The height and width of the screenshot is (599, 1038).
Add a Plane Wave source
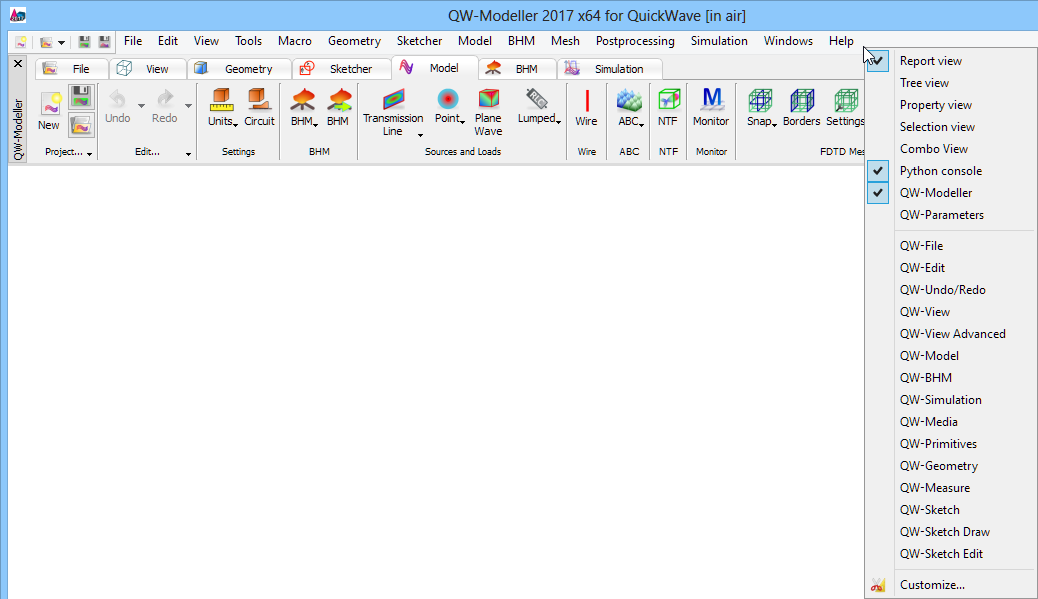(x=489, y=113)
